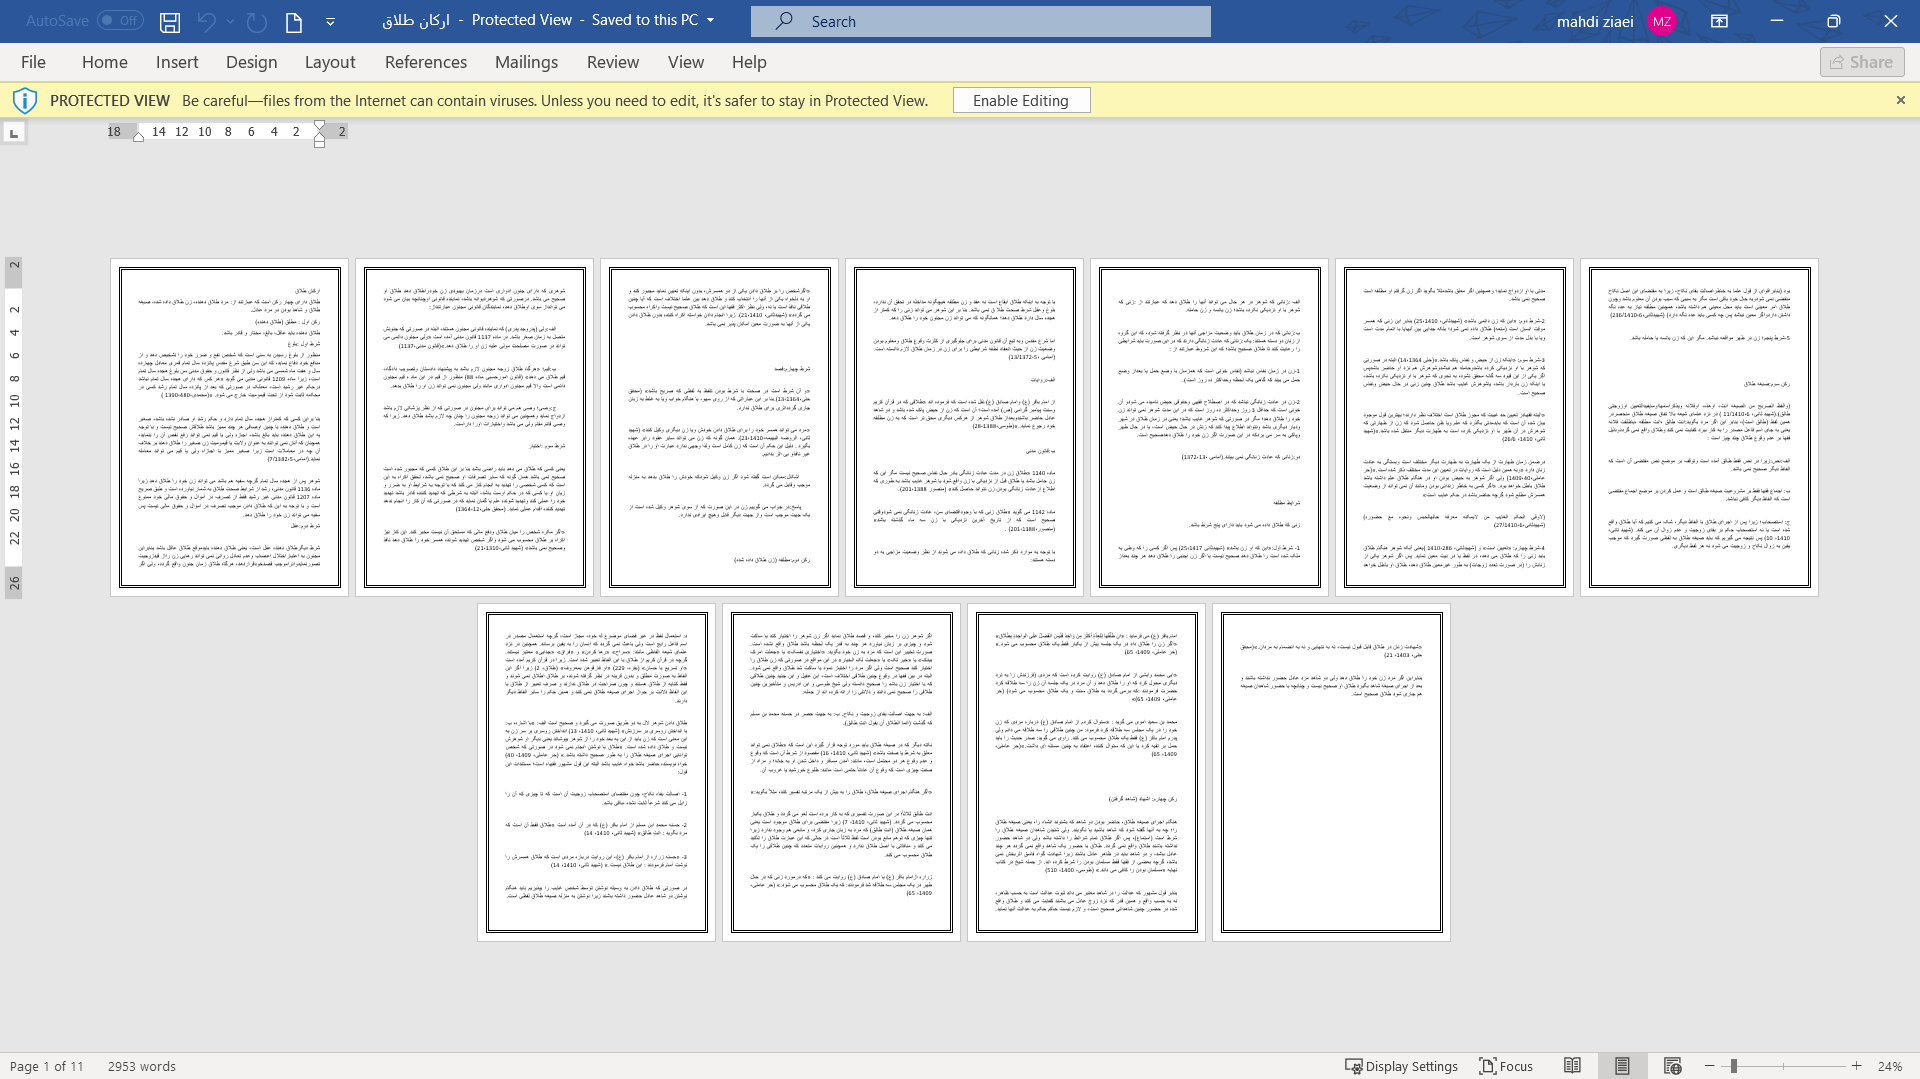Click the Save icon in title bar
This screenshot has height=1079, width=1920.
170,21
